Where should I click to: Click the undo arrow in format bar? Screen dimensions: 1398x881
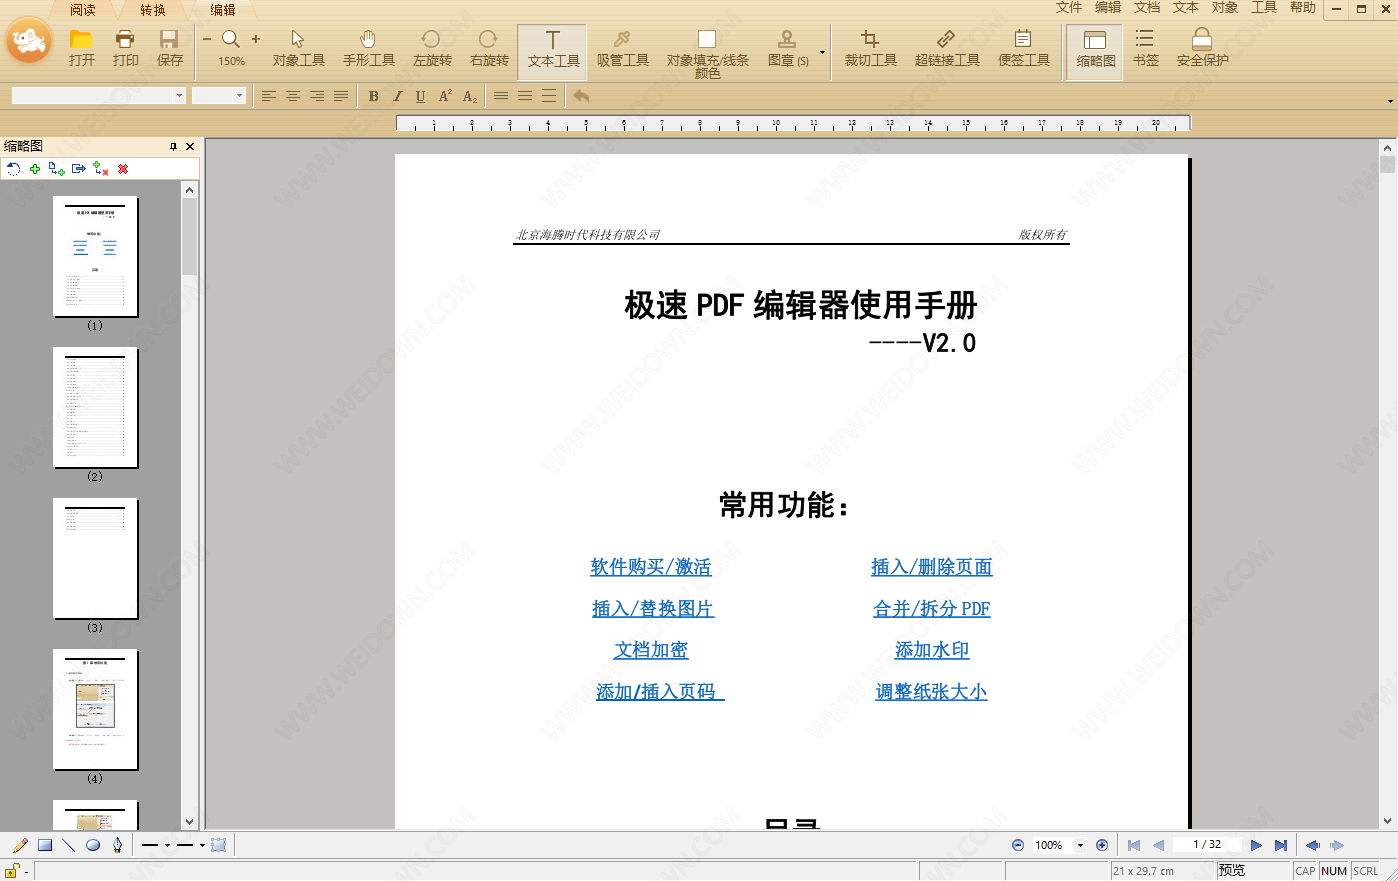coord(581,96)
